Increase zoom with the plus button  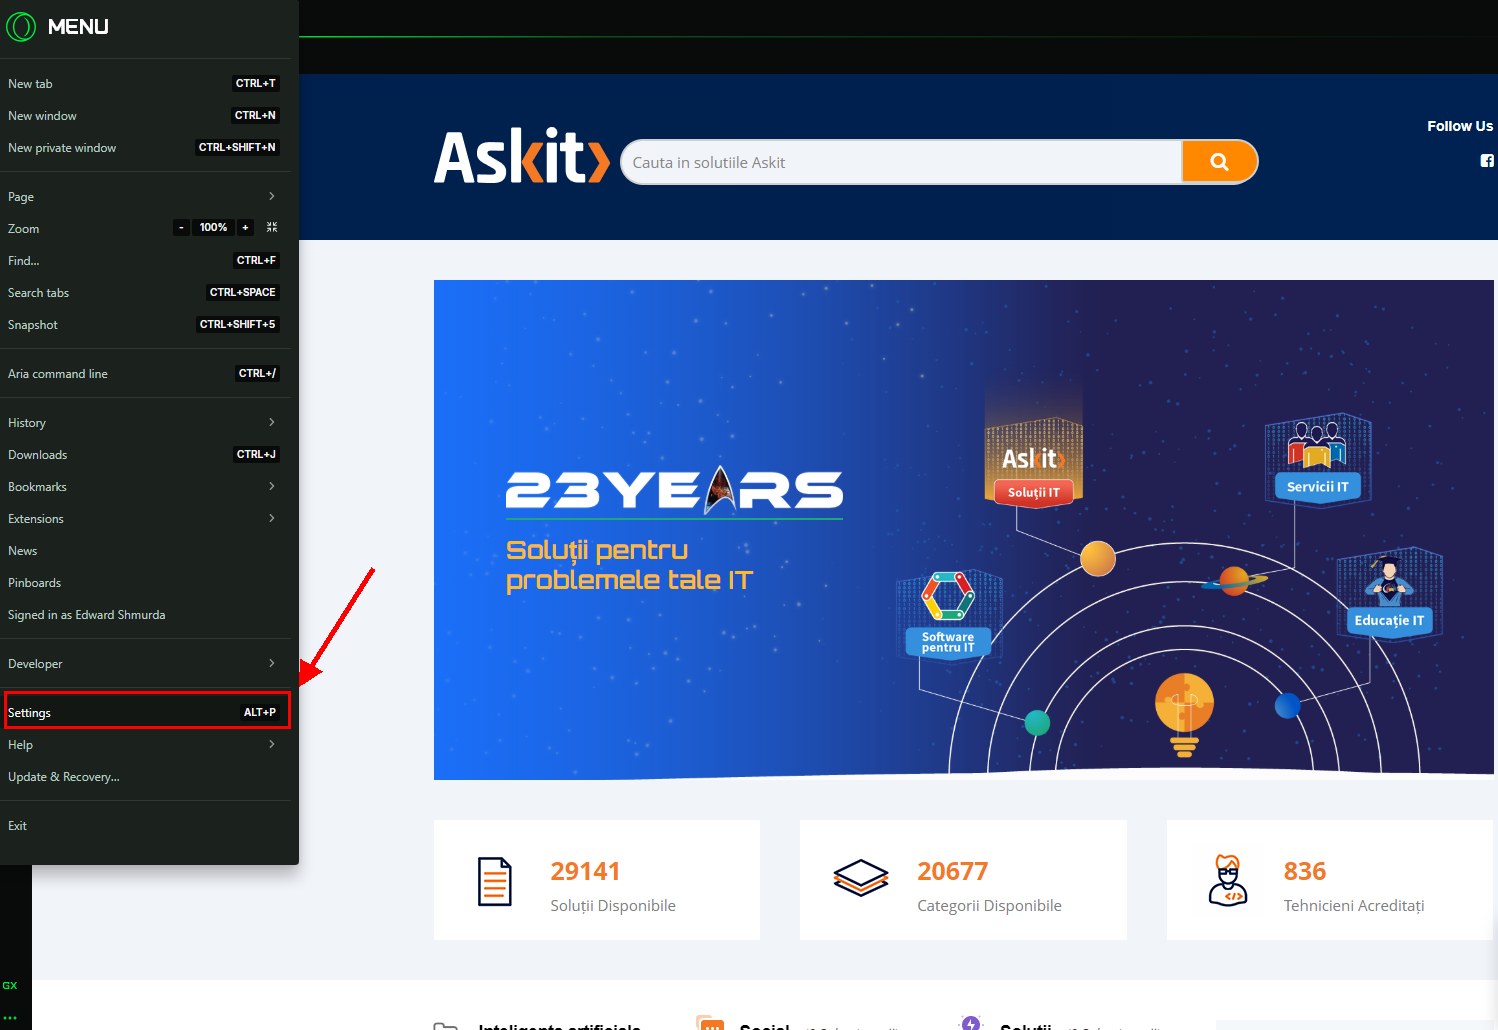point(245,228)
